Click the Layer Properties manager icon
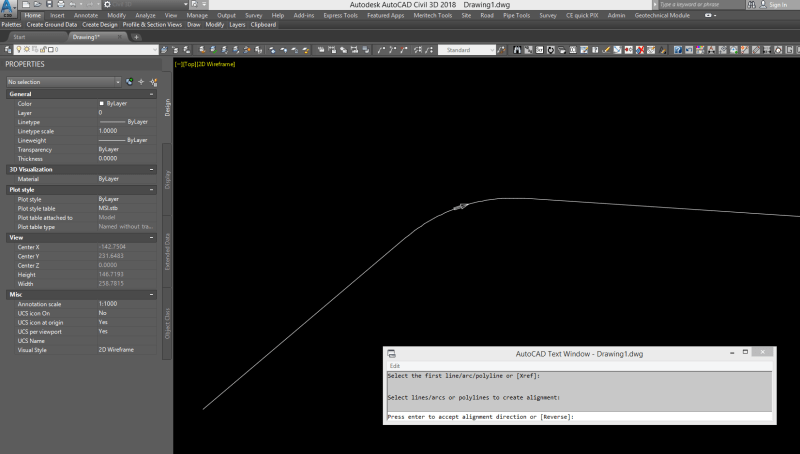Screen dimensions: 800x454 pyautogui.click(x=8, y=49)
